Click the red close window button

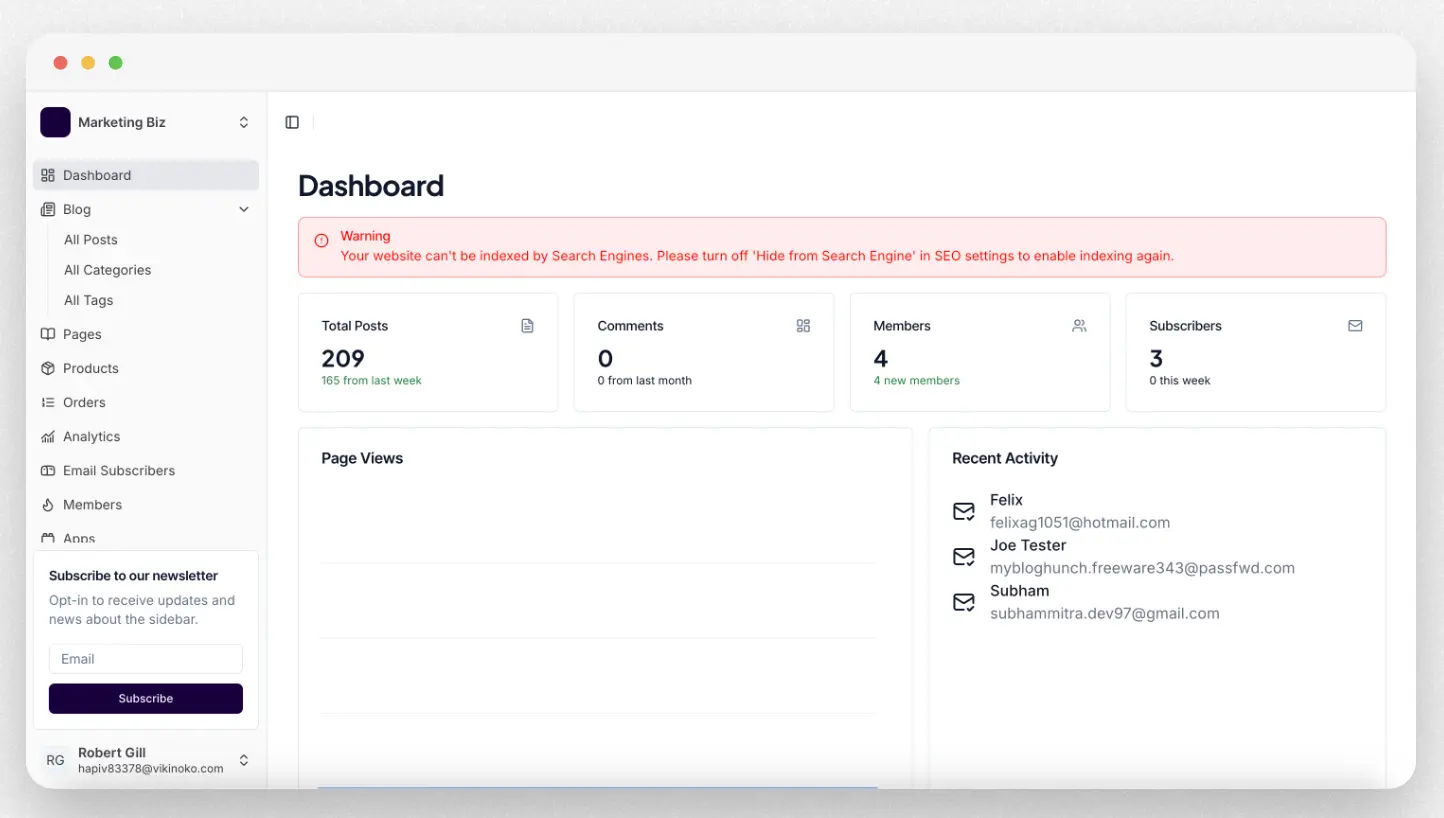pos(60,63)
